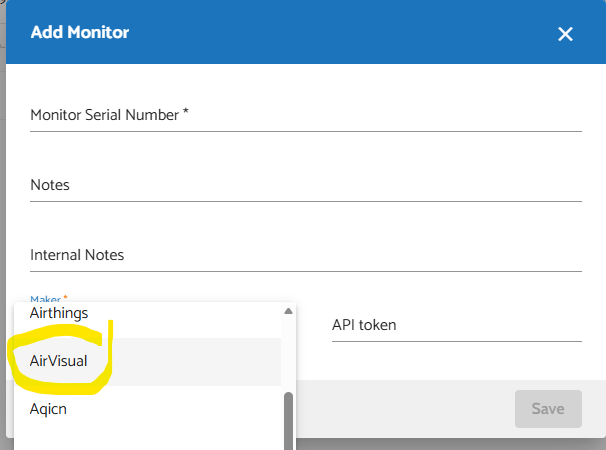Focus the Notes text field
606x450 pixels.
coord(305,185)
